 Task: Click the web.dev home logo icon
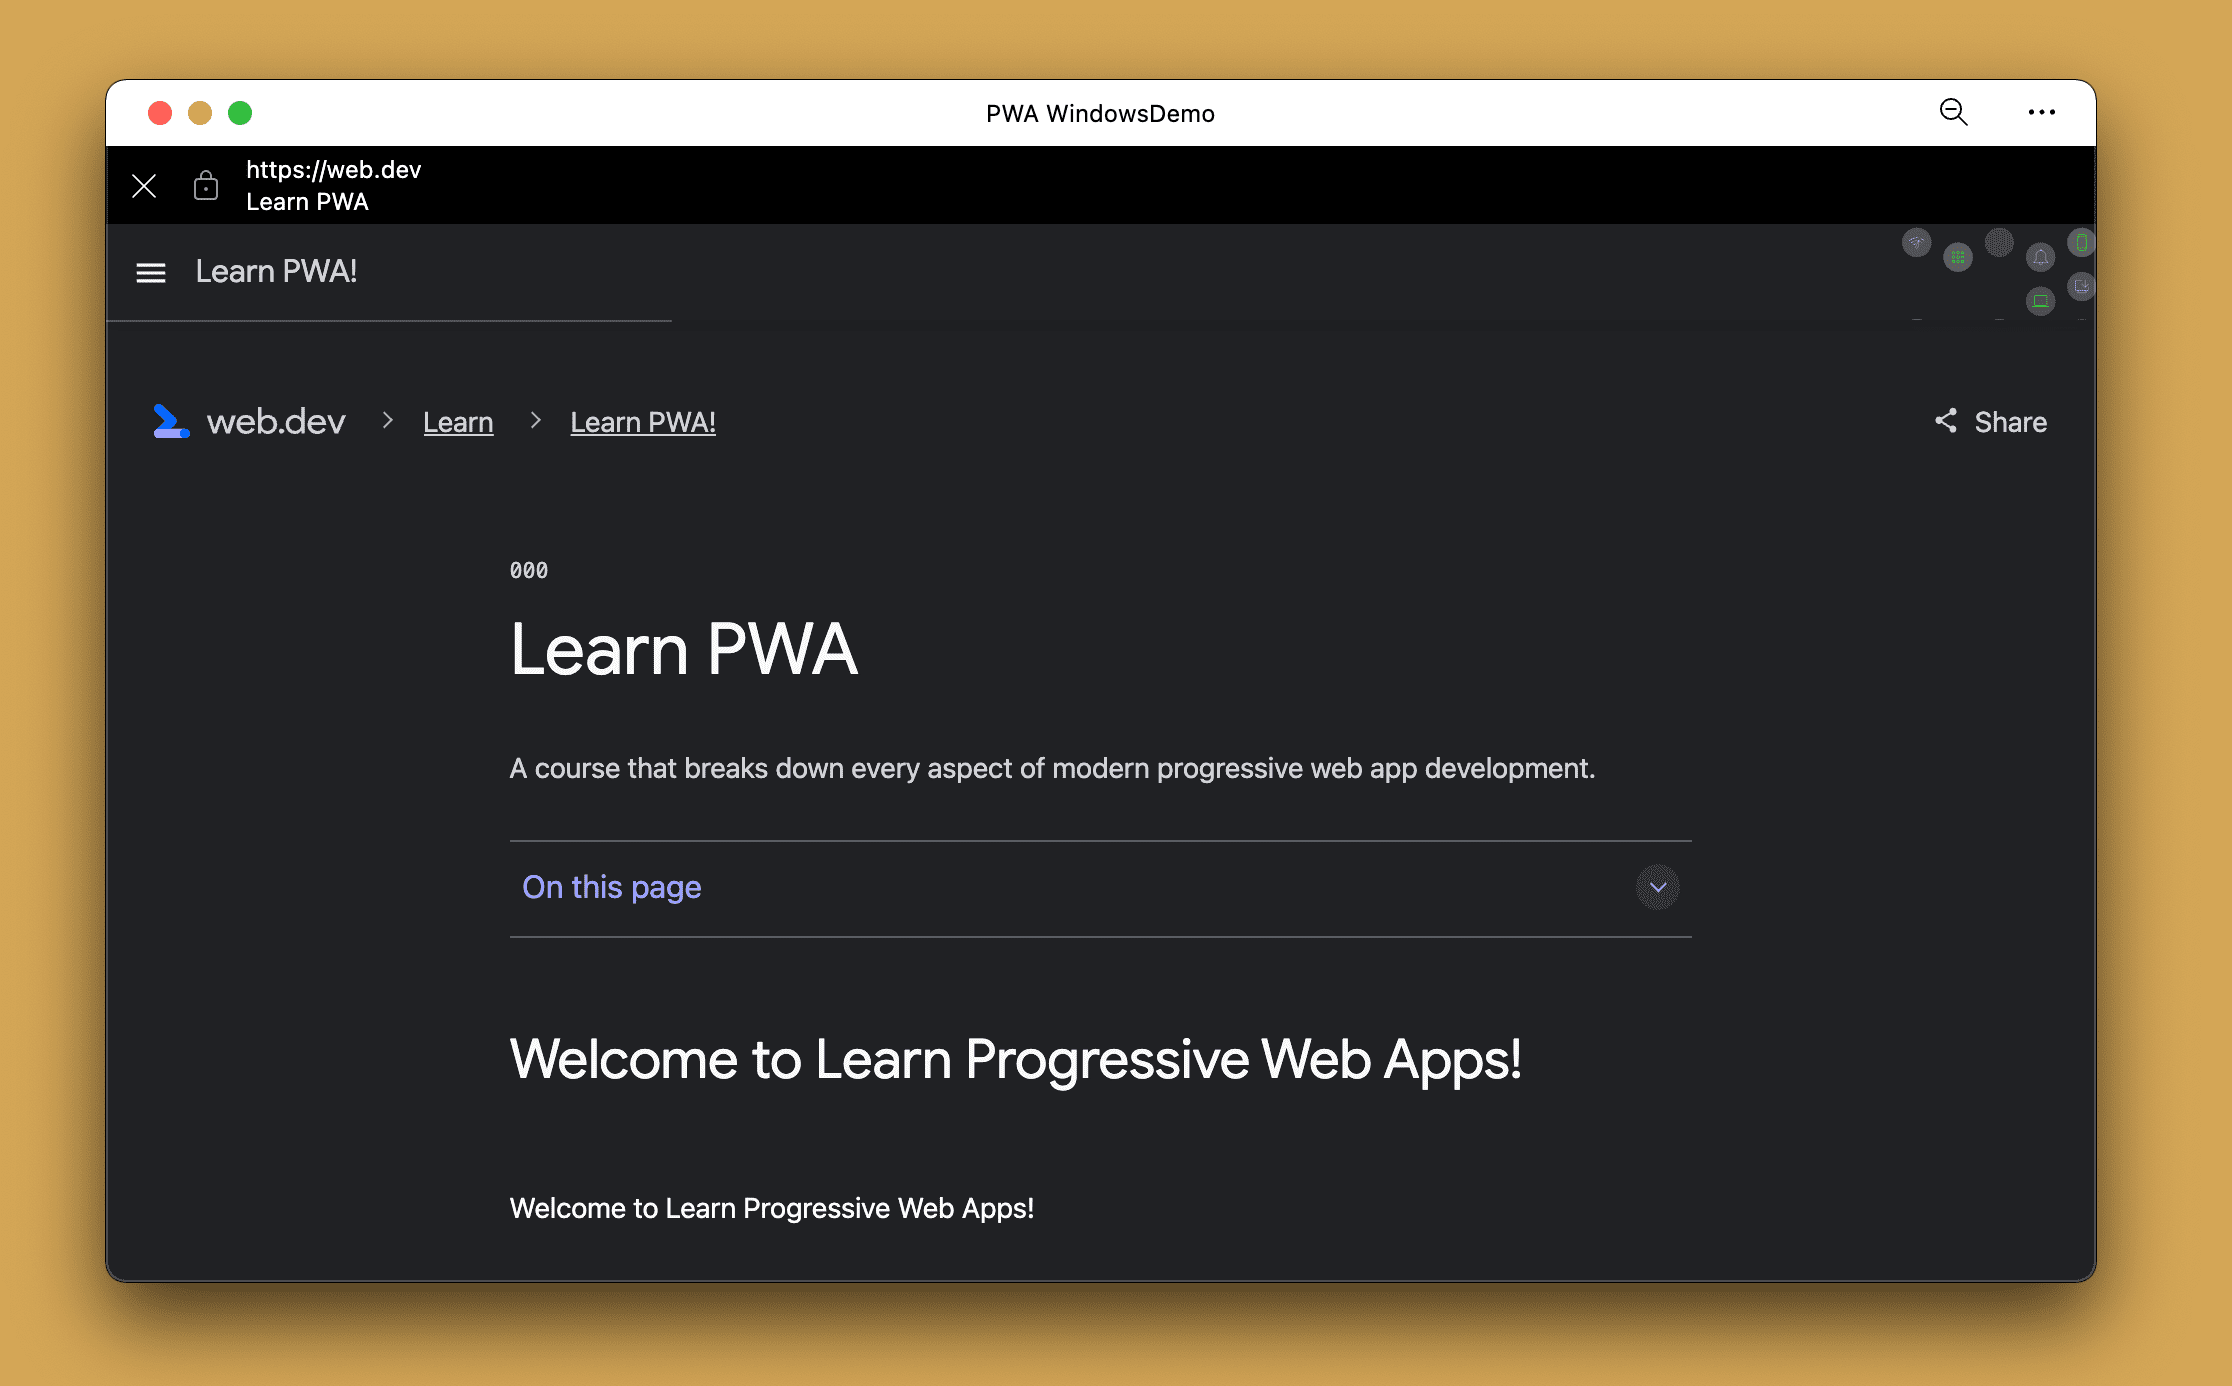point(172,420)
